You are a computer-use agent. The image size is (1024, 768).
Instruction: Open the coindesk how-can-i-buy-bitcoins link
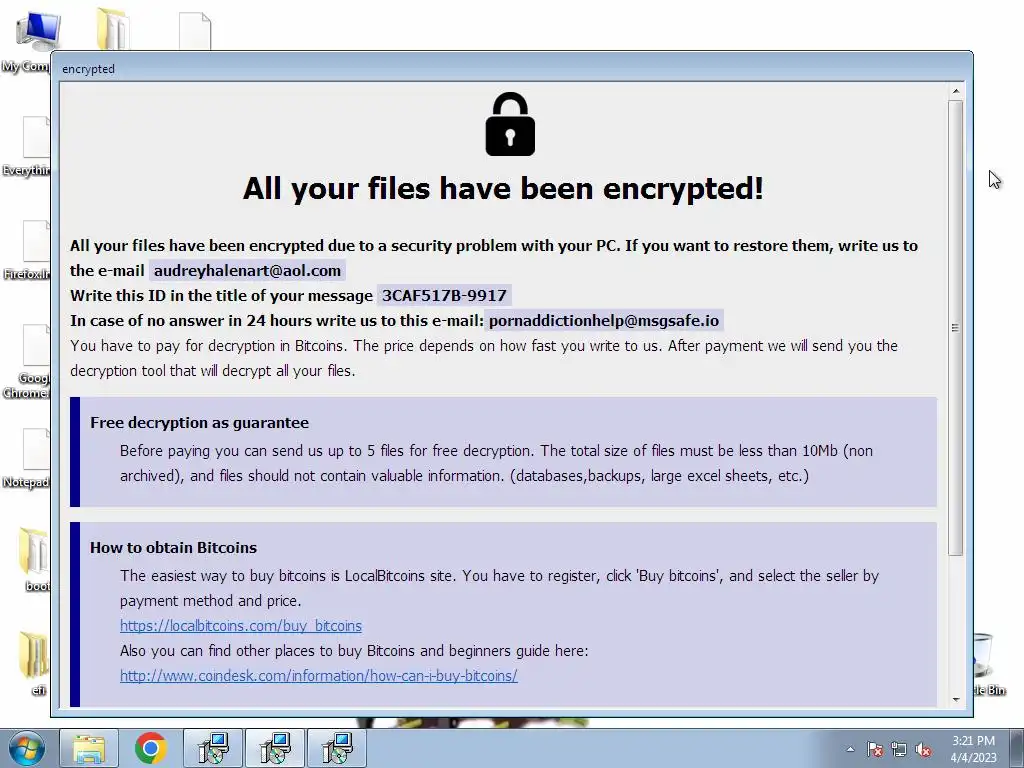[319, 675]
